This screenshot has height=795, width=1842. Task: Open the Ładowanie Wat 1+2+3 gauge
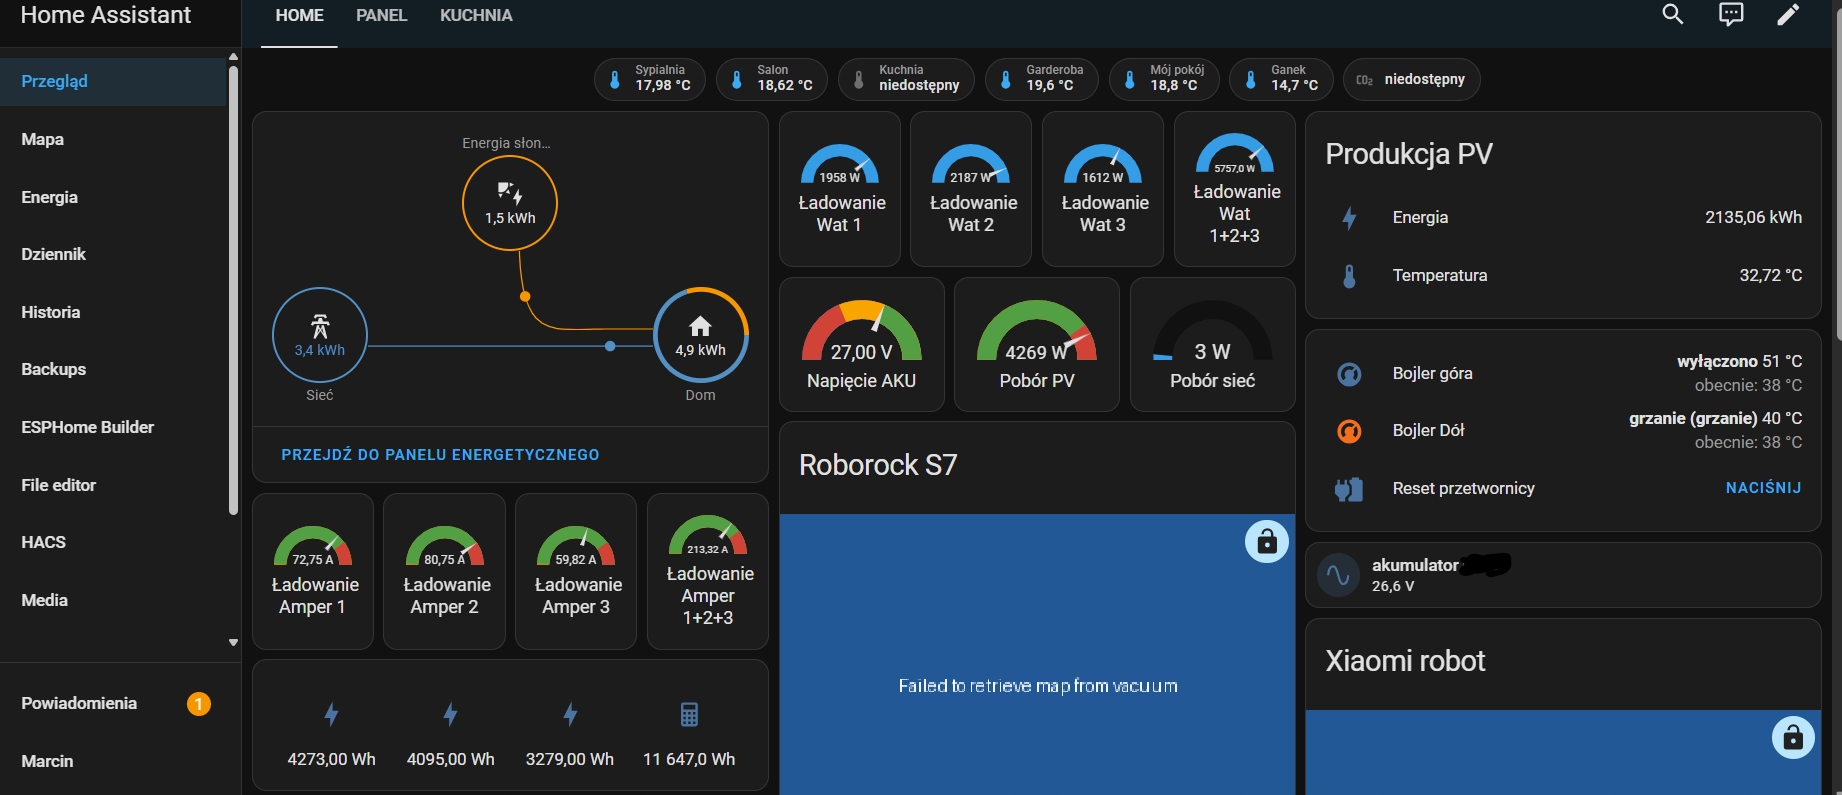(x=1235, y=189)
